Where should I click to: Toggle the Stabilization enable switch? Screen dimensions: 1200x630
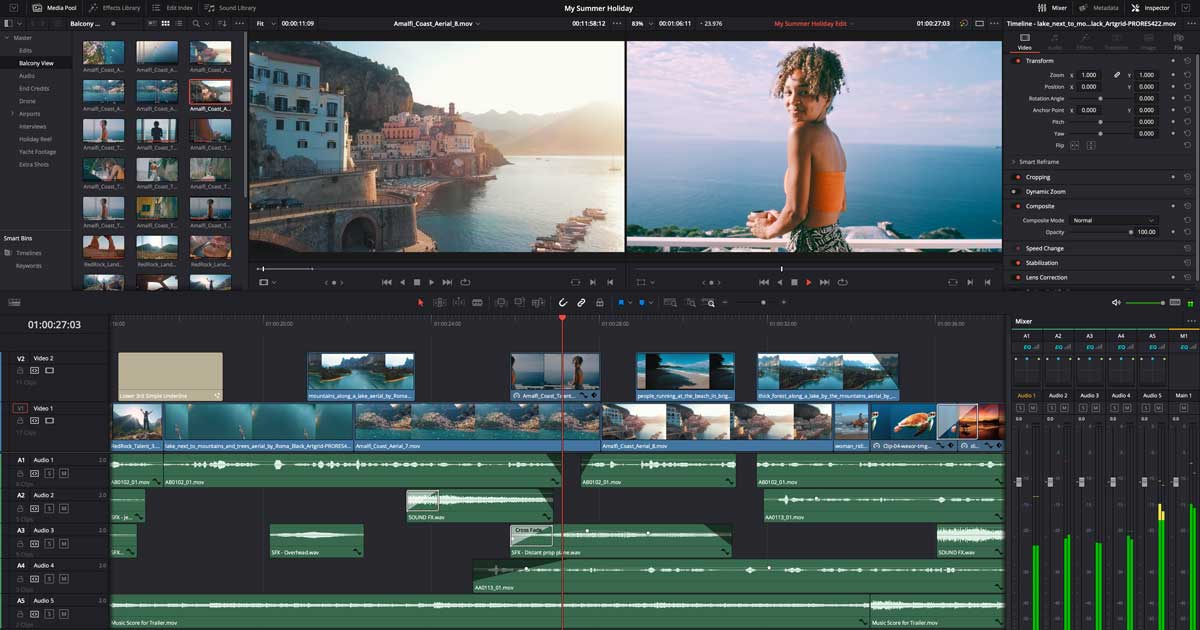point(1018,263)
